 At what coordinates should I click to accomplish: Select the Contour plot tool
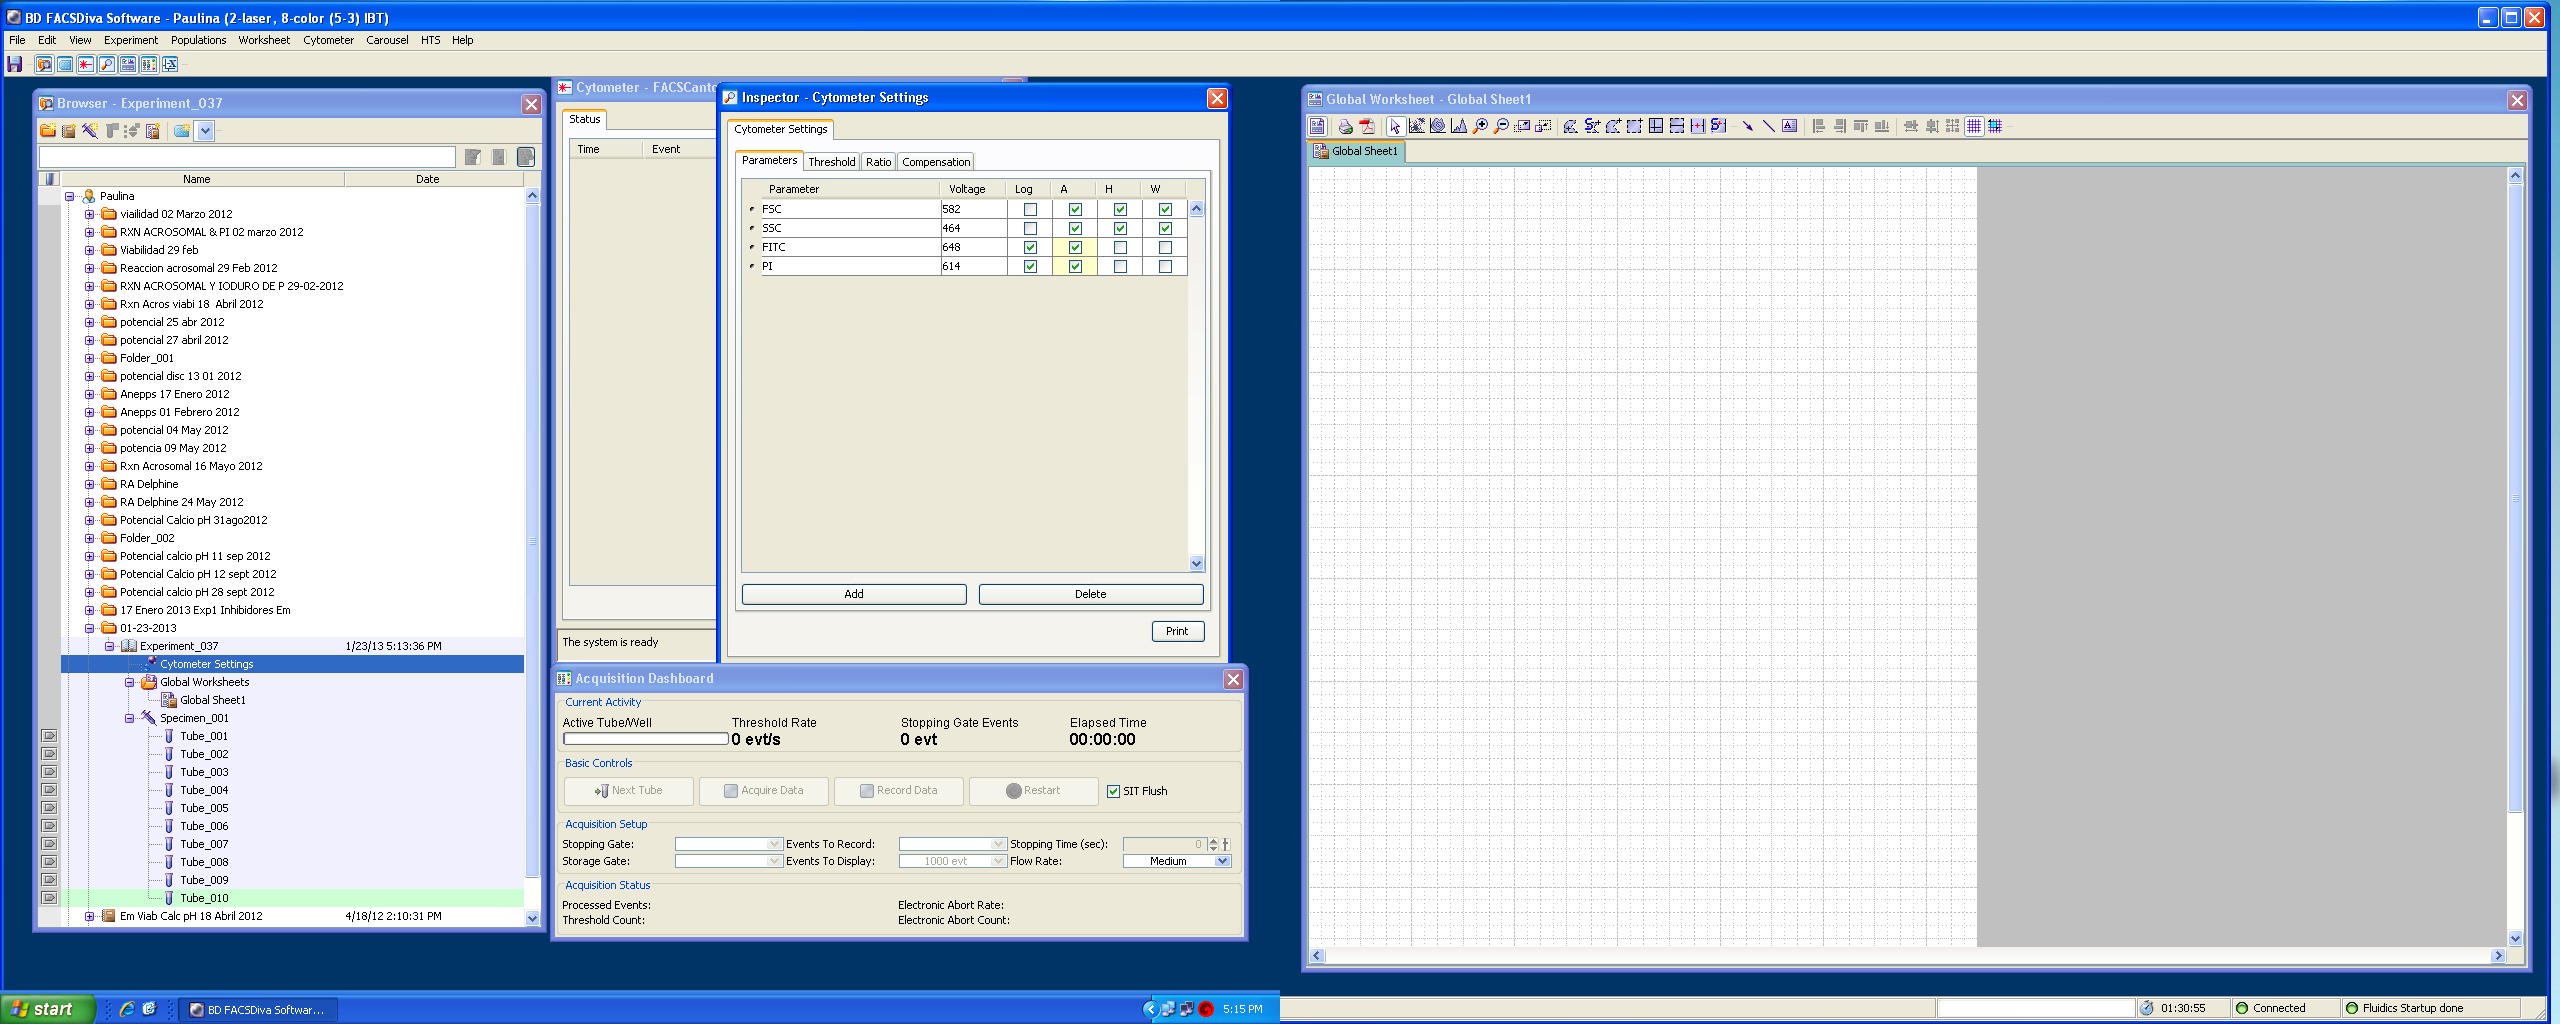(1437, 126)
